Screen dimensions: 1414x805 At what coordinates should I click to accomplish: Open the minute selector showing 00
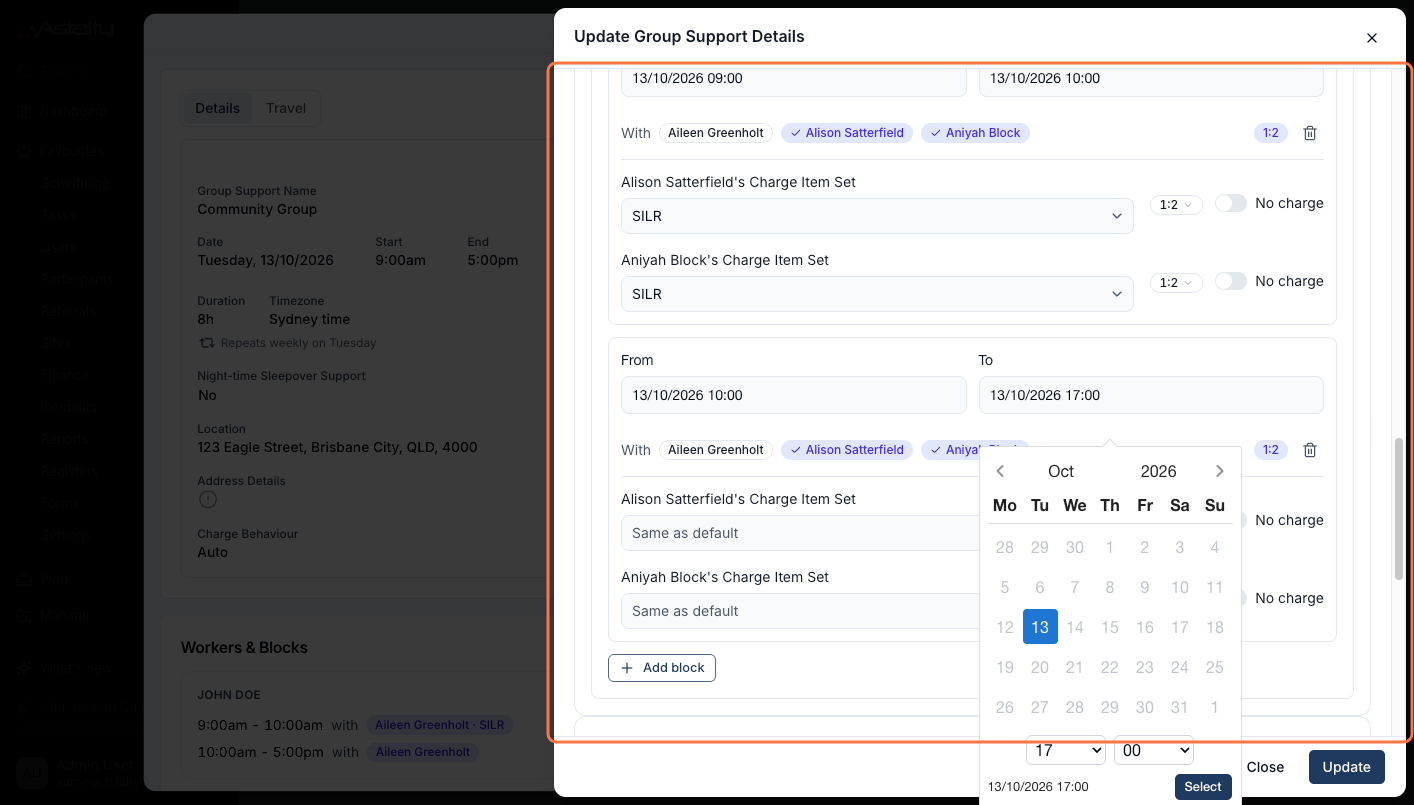pyautogui.click(x=1154, y=750)
